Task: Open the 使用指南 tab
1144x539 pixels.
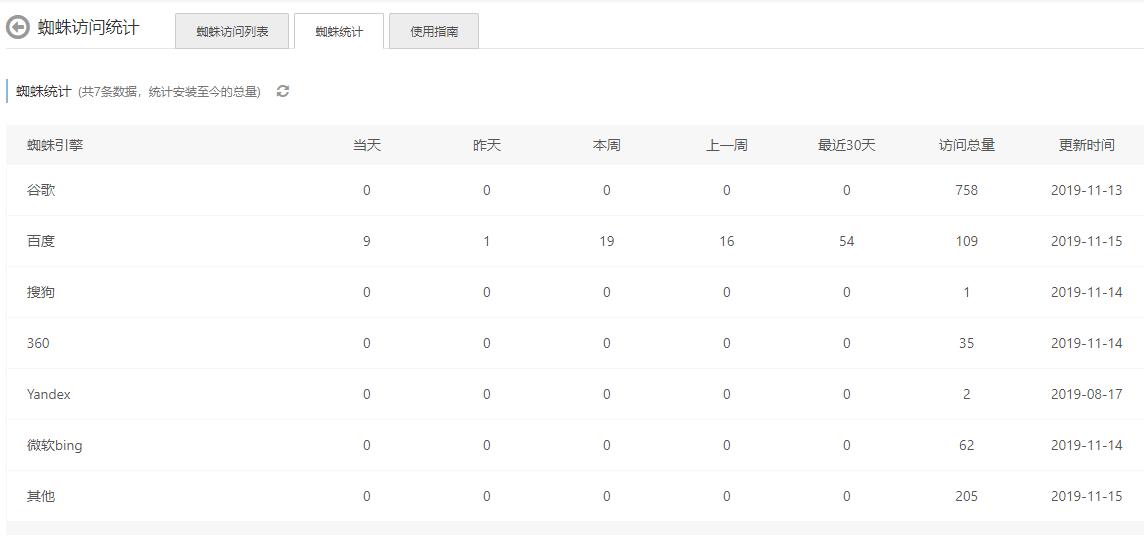Action: pyautogui.click(x=433, y=31)
